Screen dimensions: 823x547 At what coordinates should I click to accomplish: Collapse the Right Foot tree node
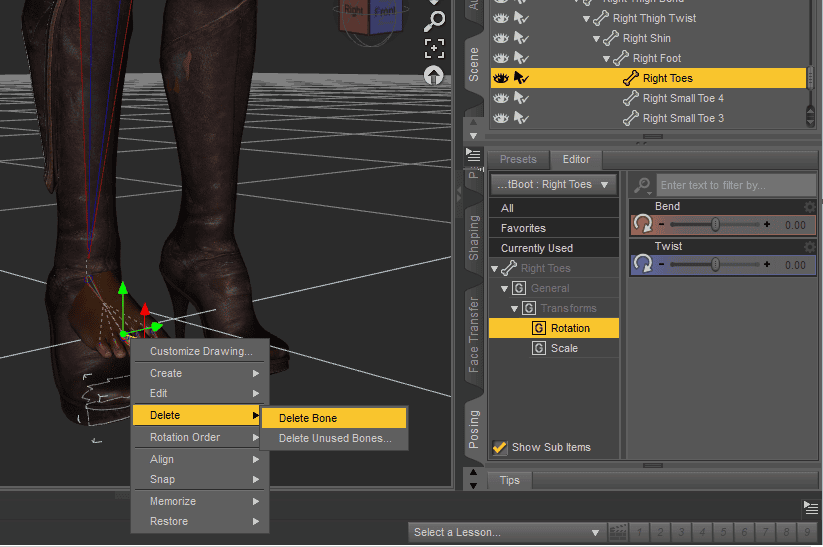pos(606,59)
